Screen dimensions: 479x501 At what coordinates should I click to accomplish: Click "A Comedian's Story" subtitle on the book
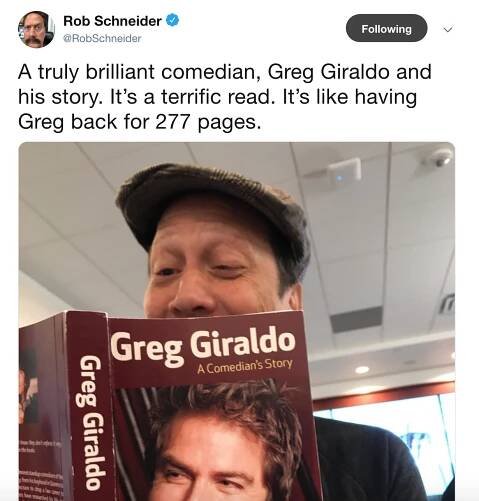coord(245,366)
